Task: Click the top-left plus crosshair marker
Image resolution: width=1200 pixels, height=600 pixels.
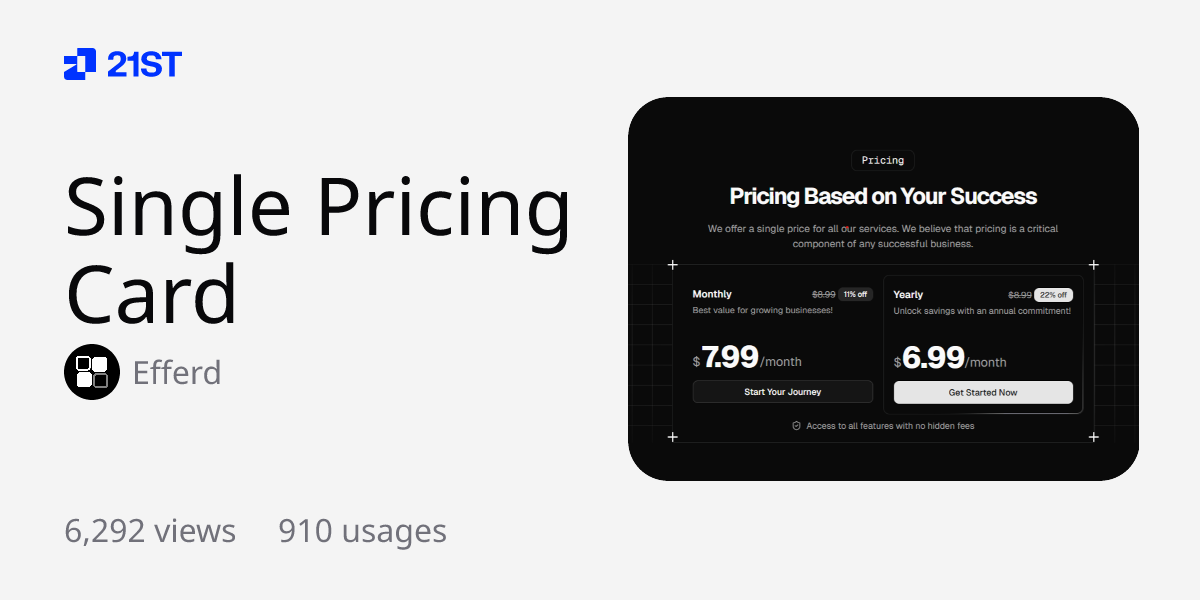Action: click(x=672, y=265)
